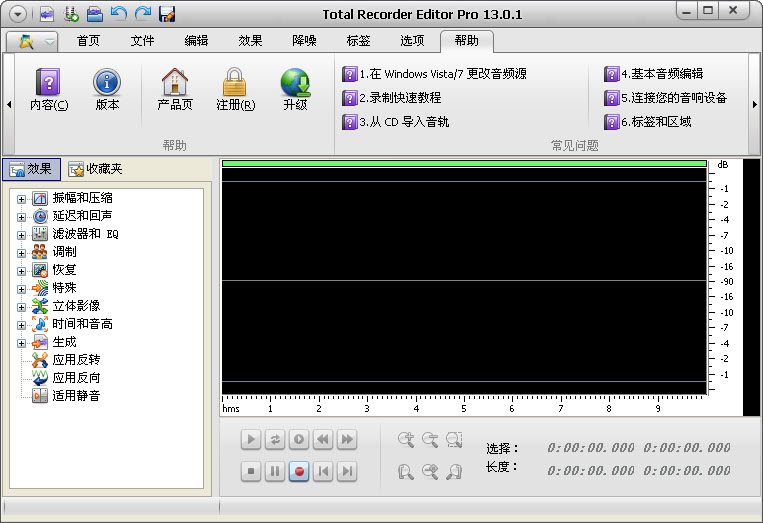The height and width of the screenshot is (523, 763).
Task: Click the save disk icon in quick toolbar
Action: (167, 14)
